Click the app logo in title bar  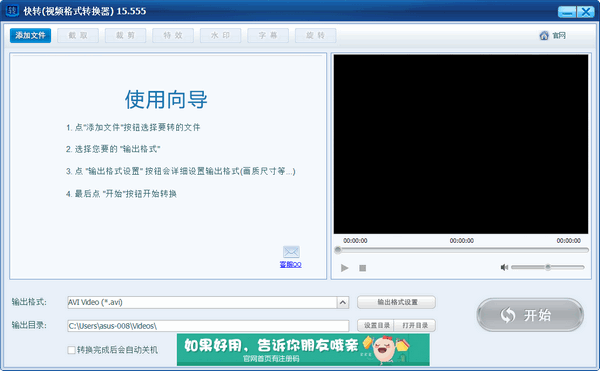12,11
